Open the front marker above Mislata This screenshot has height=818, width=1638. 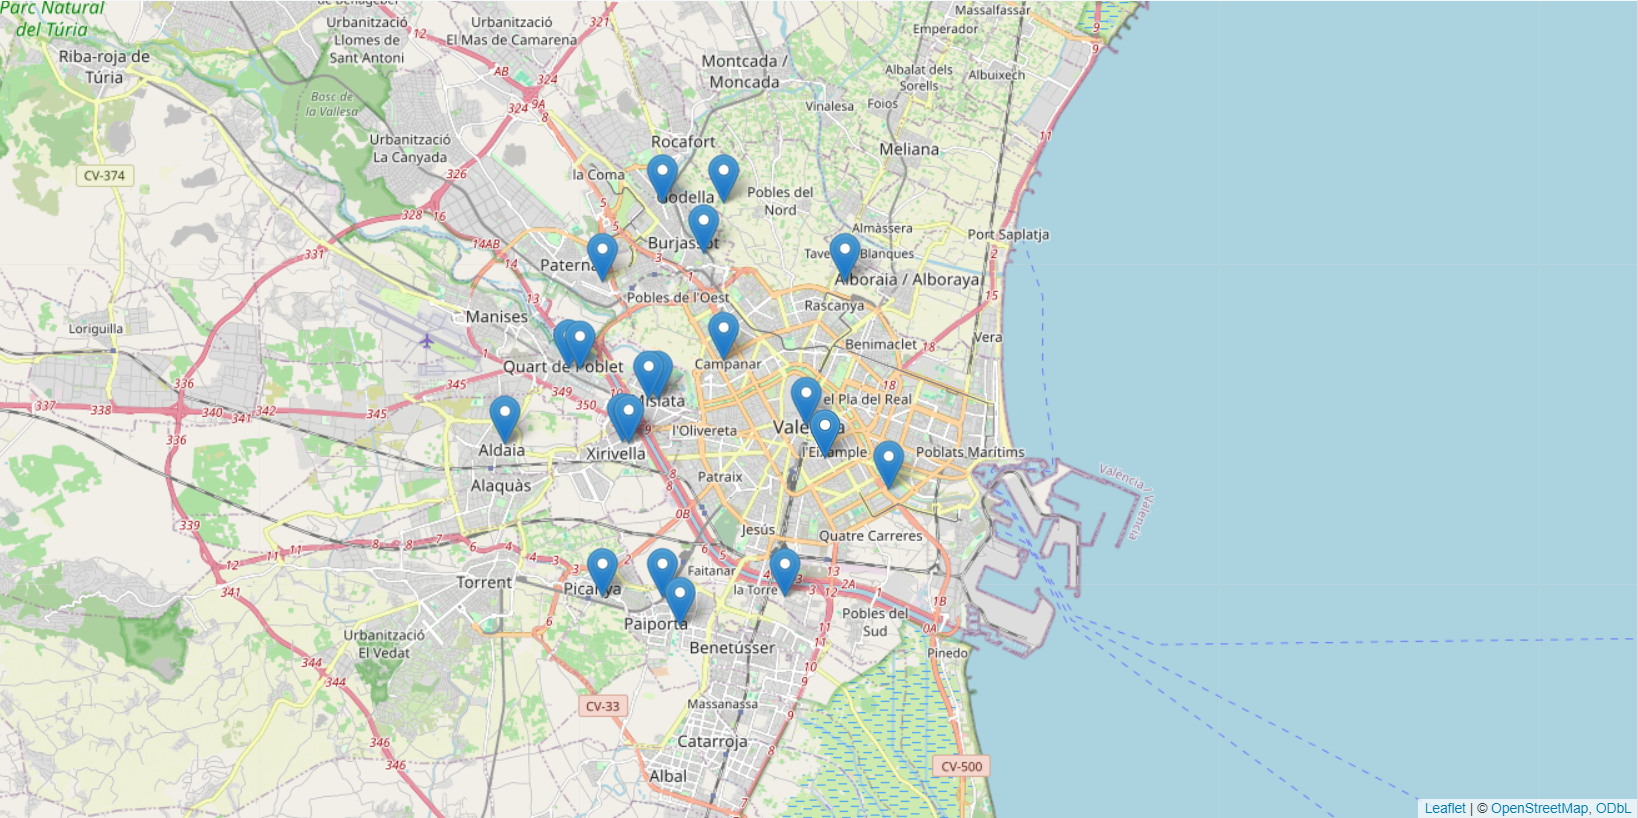[x=649, y=371]
